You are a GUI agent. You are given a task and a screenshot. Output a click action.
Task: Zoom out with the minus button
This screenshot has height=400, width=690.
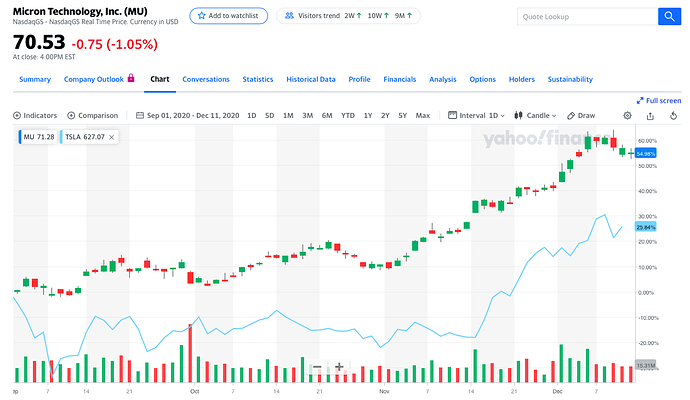tap(317, 367)
